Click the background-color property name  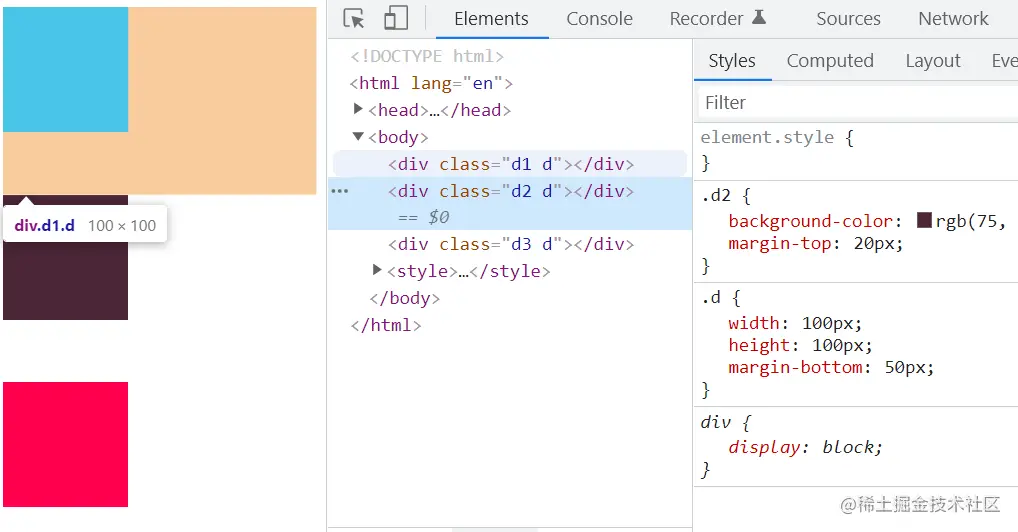810,221
